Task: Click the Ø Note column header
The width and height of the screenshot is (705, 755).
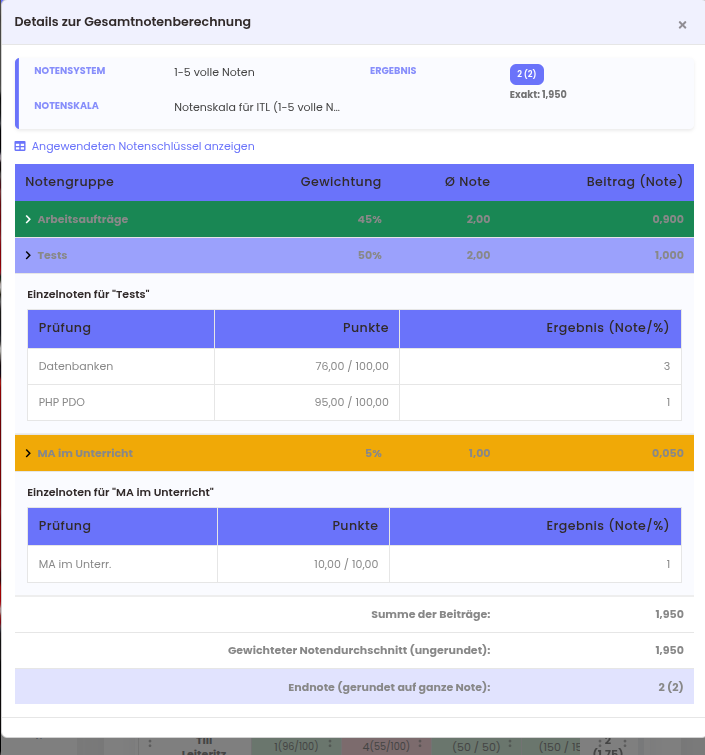Action: point(467,182)
